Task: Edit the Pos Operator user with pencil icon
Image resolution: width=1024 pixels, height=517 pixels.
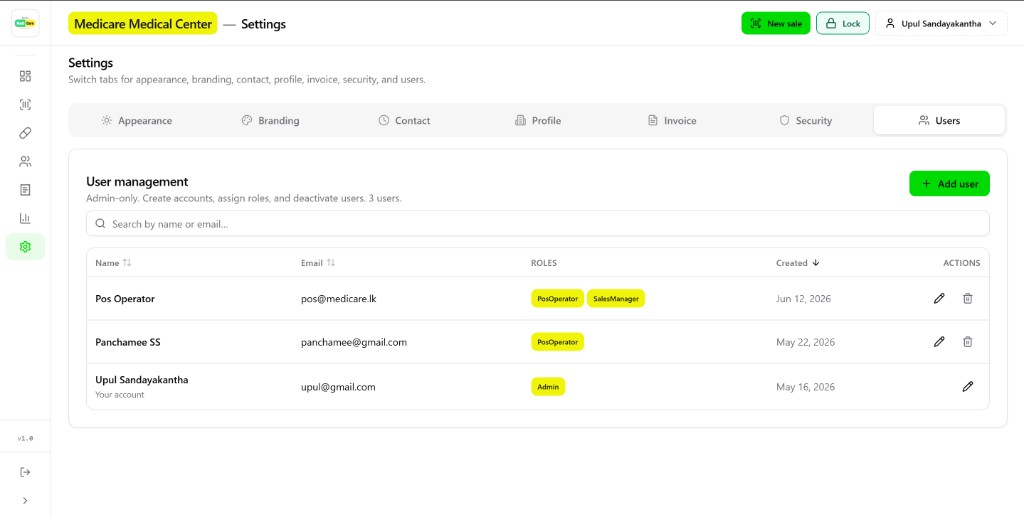Action: click(x=939, y=298)
